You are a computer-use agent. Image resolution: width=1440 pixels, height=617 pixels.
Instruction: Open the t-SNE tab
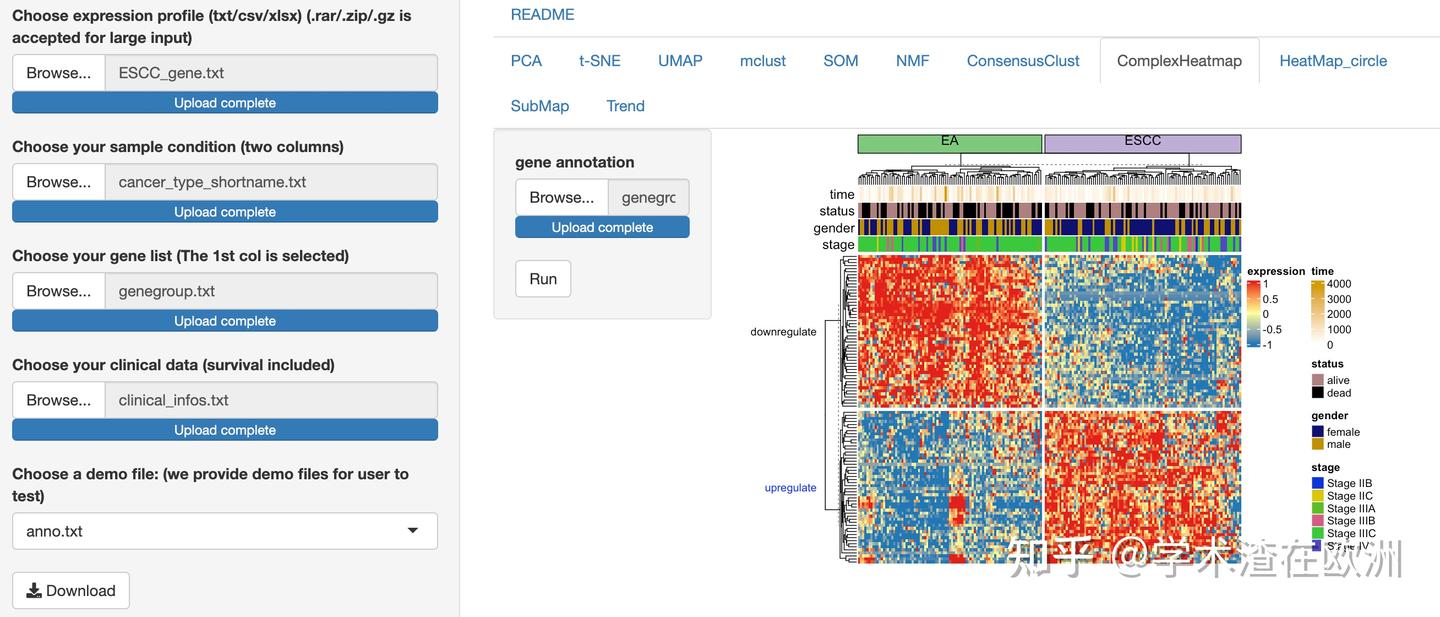tap(600, 61)
